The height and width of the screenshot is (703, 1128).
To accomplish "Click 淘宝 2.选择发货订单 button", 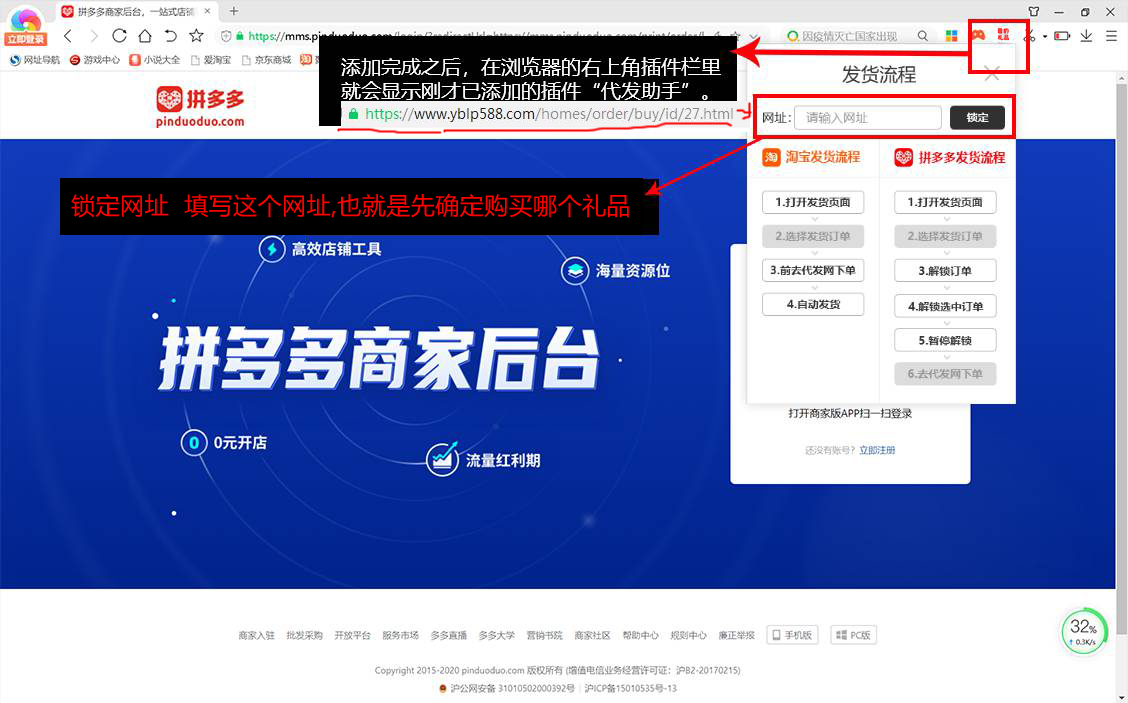I will 813,236.
